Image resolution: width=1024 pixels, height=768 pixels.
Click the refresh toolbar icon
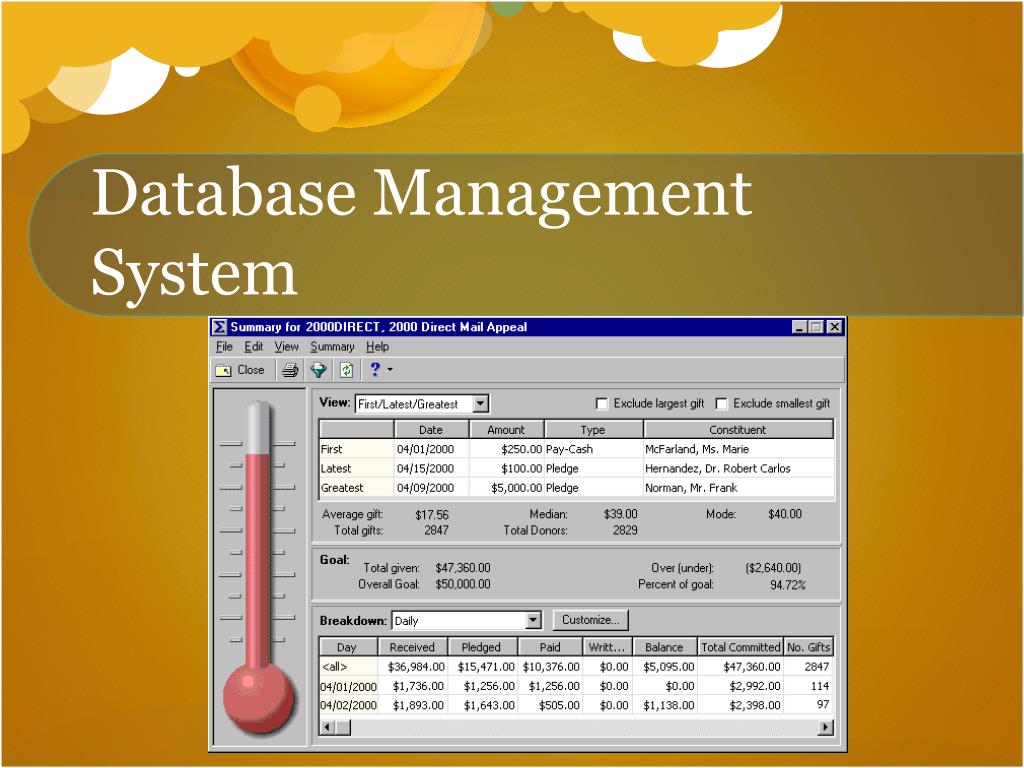346,370
